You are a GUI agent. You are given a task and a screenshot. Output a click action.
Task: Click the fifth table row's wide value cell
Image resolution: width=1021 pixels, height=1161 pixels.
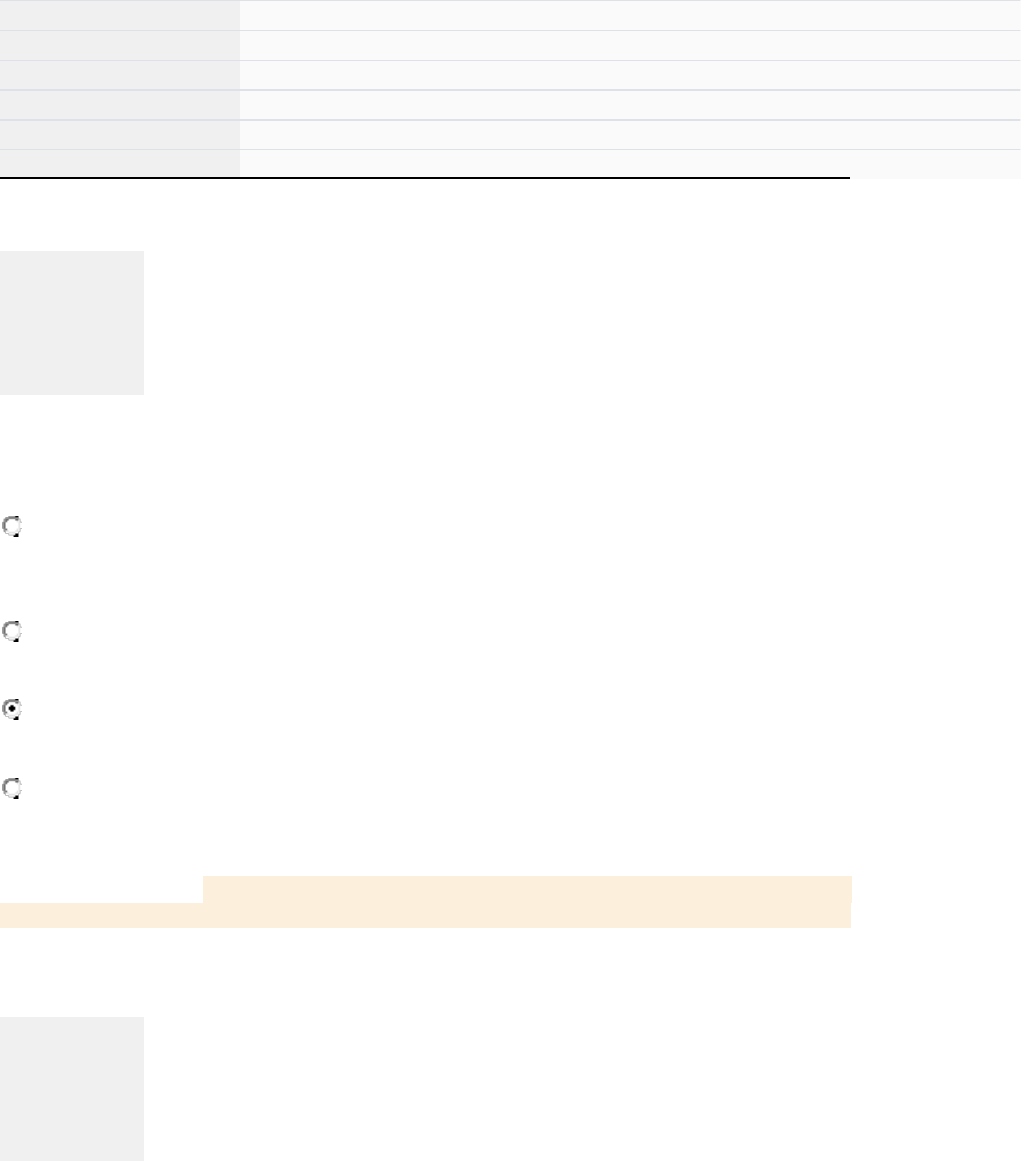coord(630,135)
